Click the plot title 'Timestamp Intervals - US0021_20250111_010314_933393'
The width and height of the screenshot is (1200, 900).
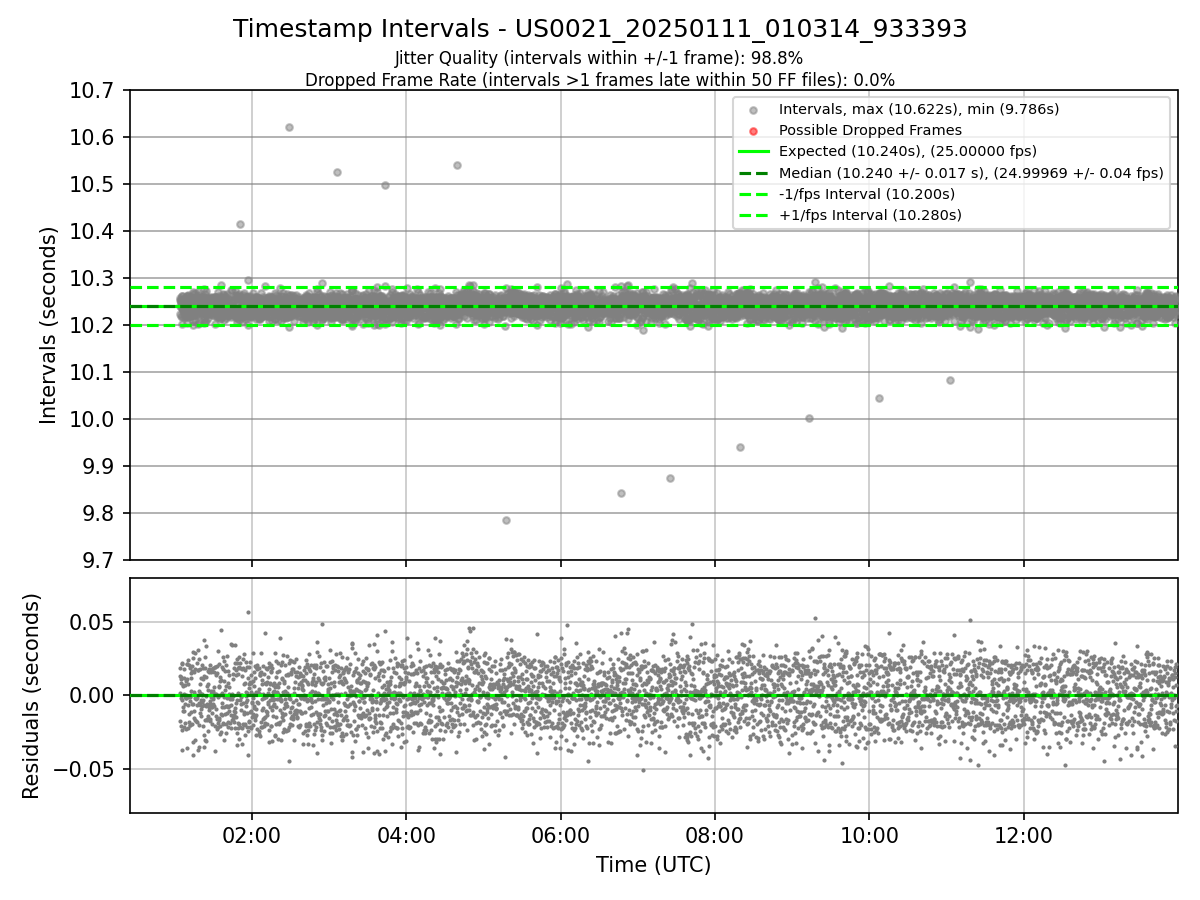point(600,29)
